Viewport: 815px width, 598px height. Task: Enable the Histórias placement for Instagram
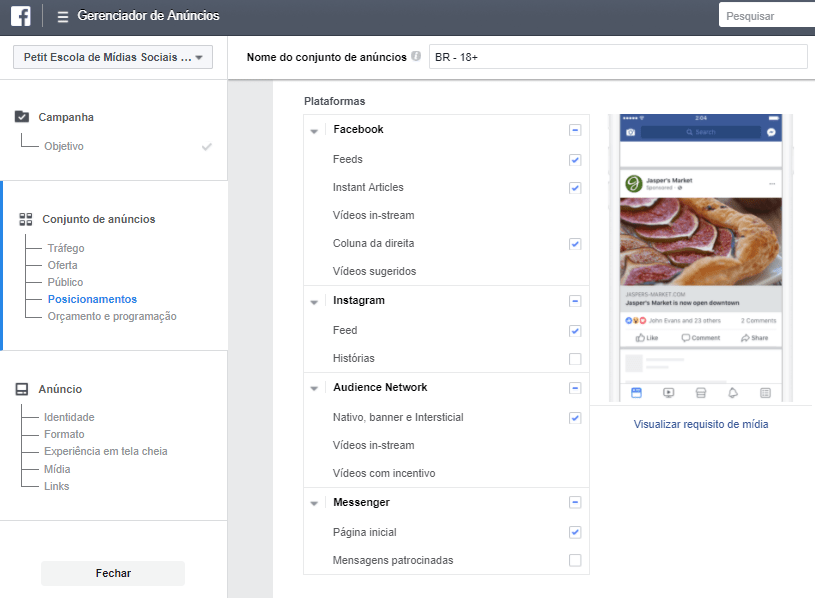pyautogui.click(x=575, y=358)
